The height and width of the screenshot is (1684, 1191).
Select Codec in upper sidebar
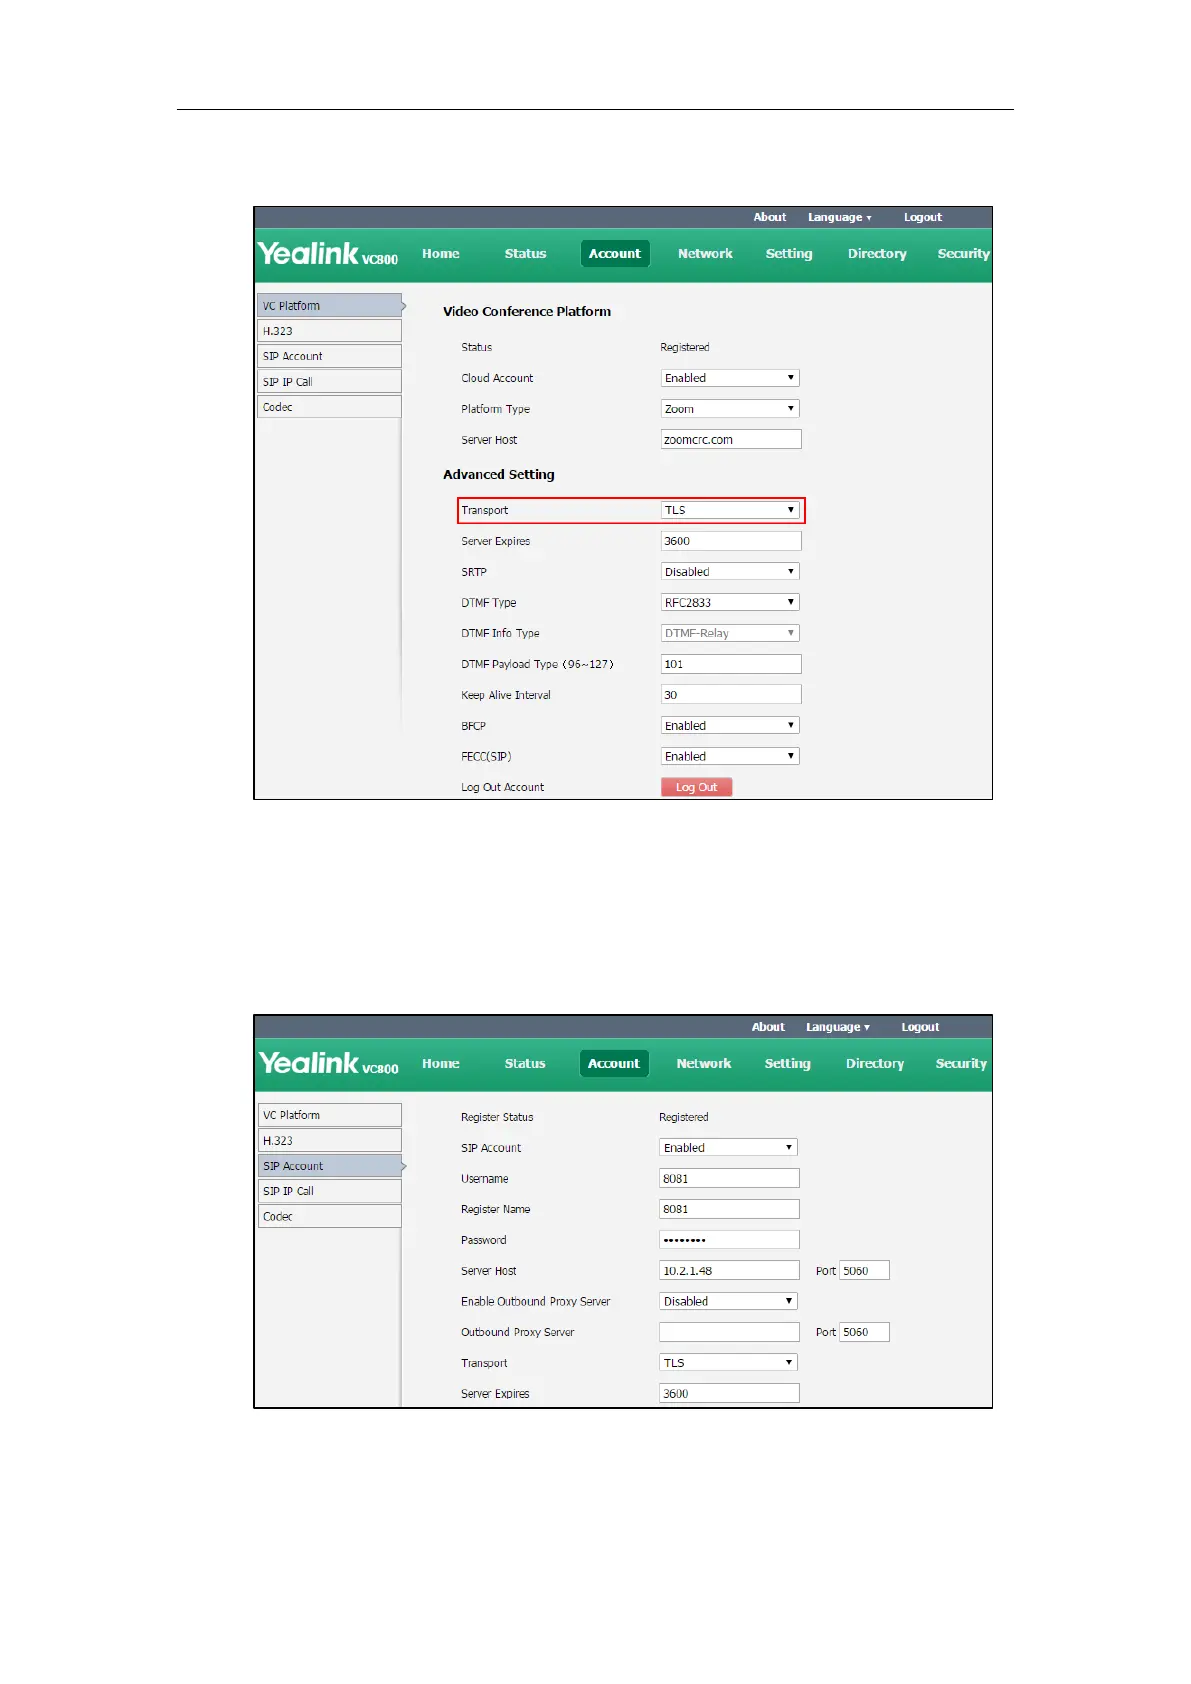pos(330,407)
